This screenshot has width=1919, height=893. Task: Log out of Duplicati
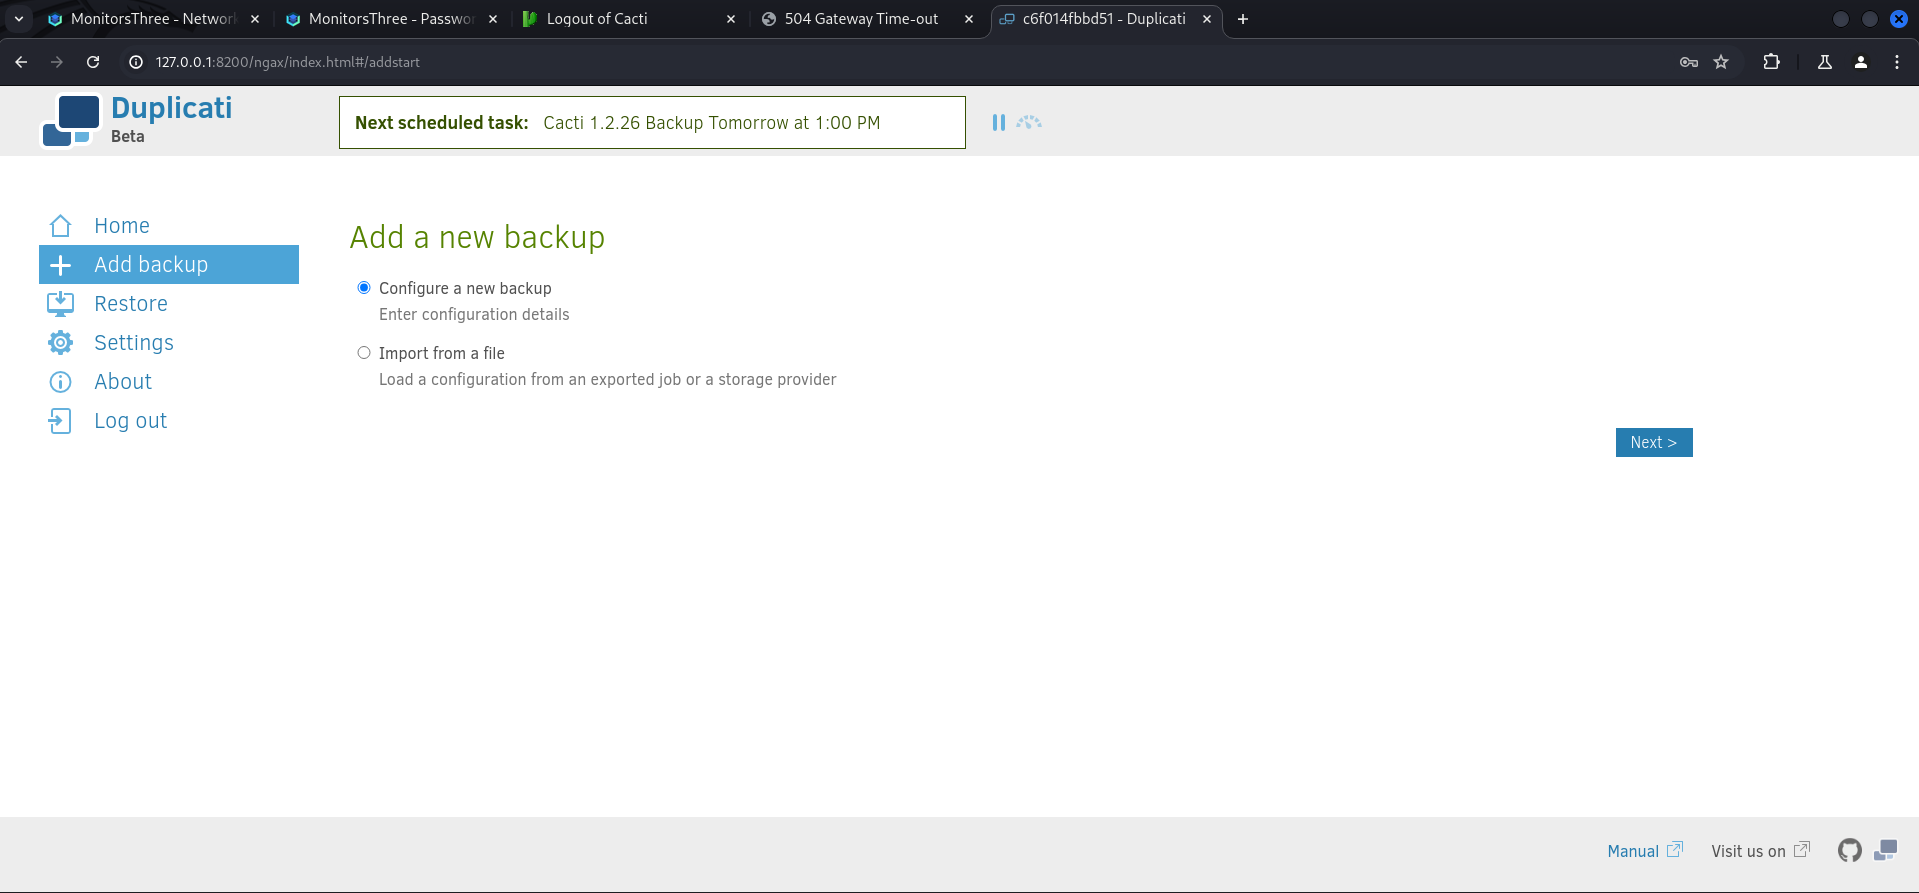[x=130, y=421]
